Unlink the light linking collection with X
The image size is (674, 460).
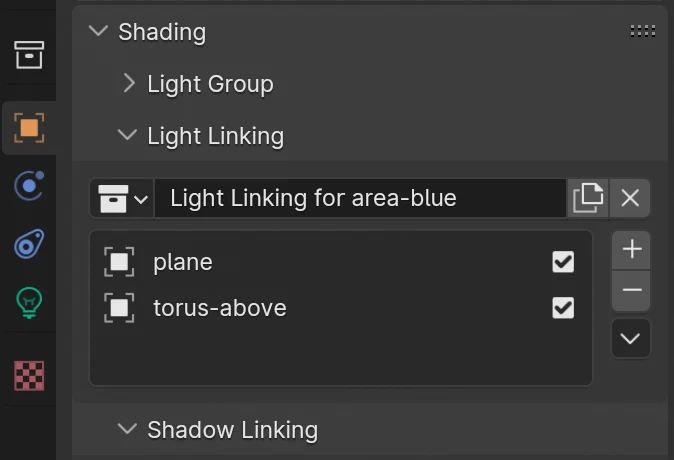pos(630,198)
